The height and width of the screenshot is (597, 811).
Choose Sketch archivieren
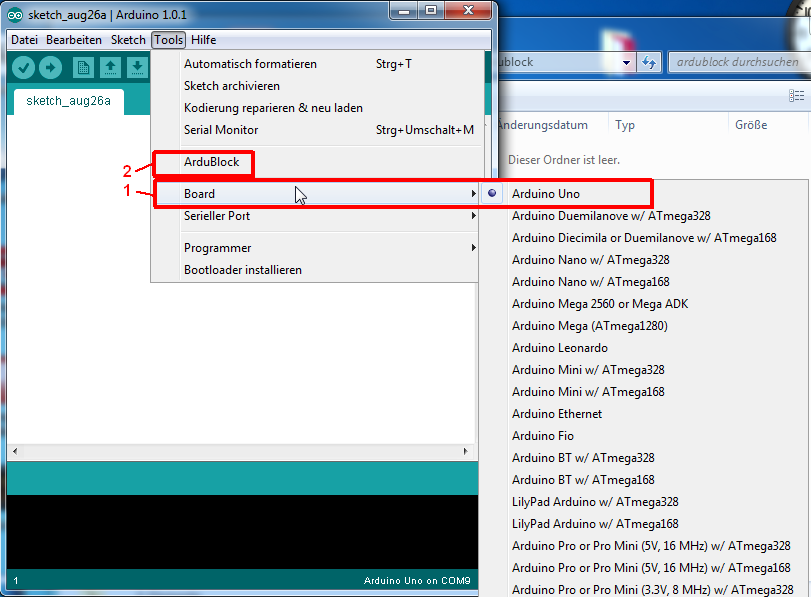coord(316,86)
